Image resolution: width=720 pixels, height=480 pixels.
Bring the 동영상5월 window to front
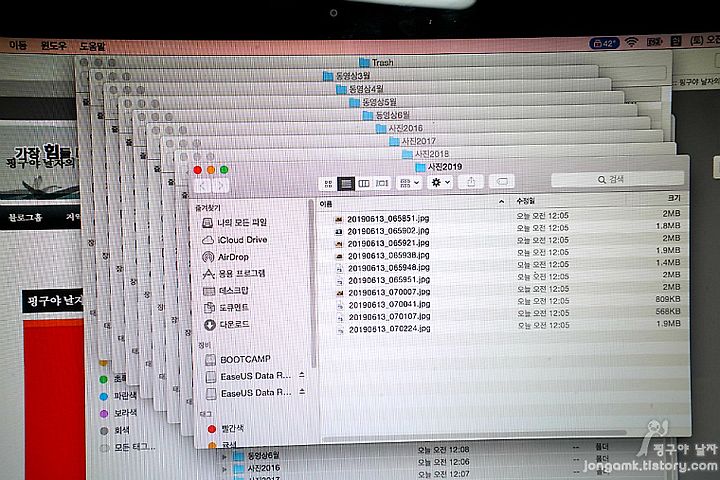click(x=373, y=102)
